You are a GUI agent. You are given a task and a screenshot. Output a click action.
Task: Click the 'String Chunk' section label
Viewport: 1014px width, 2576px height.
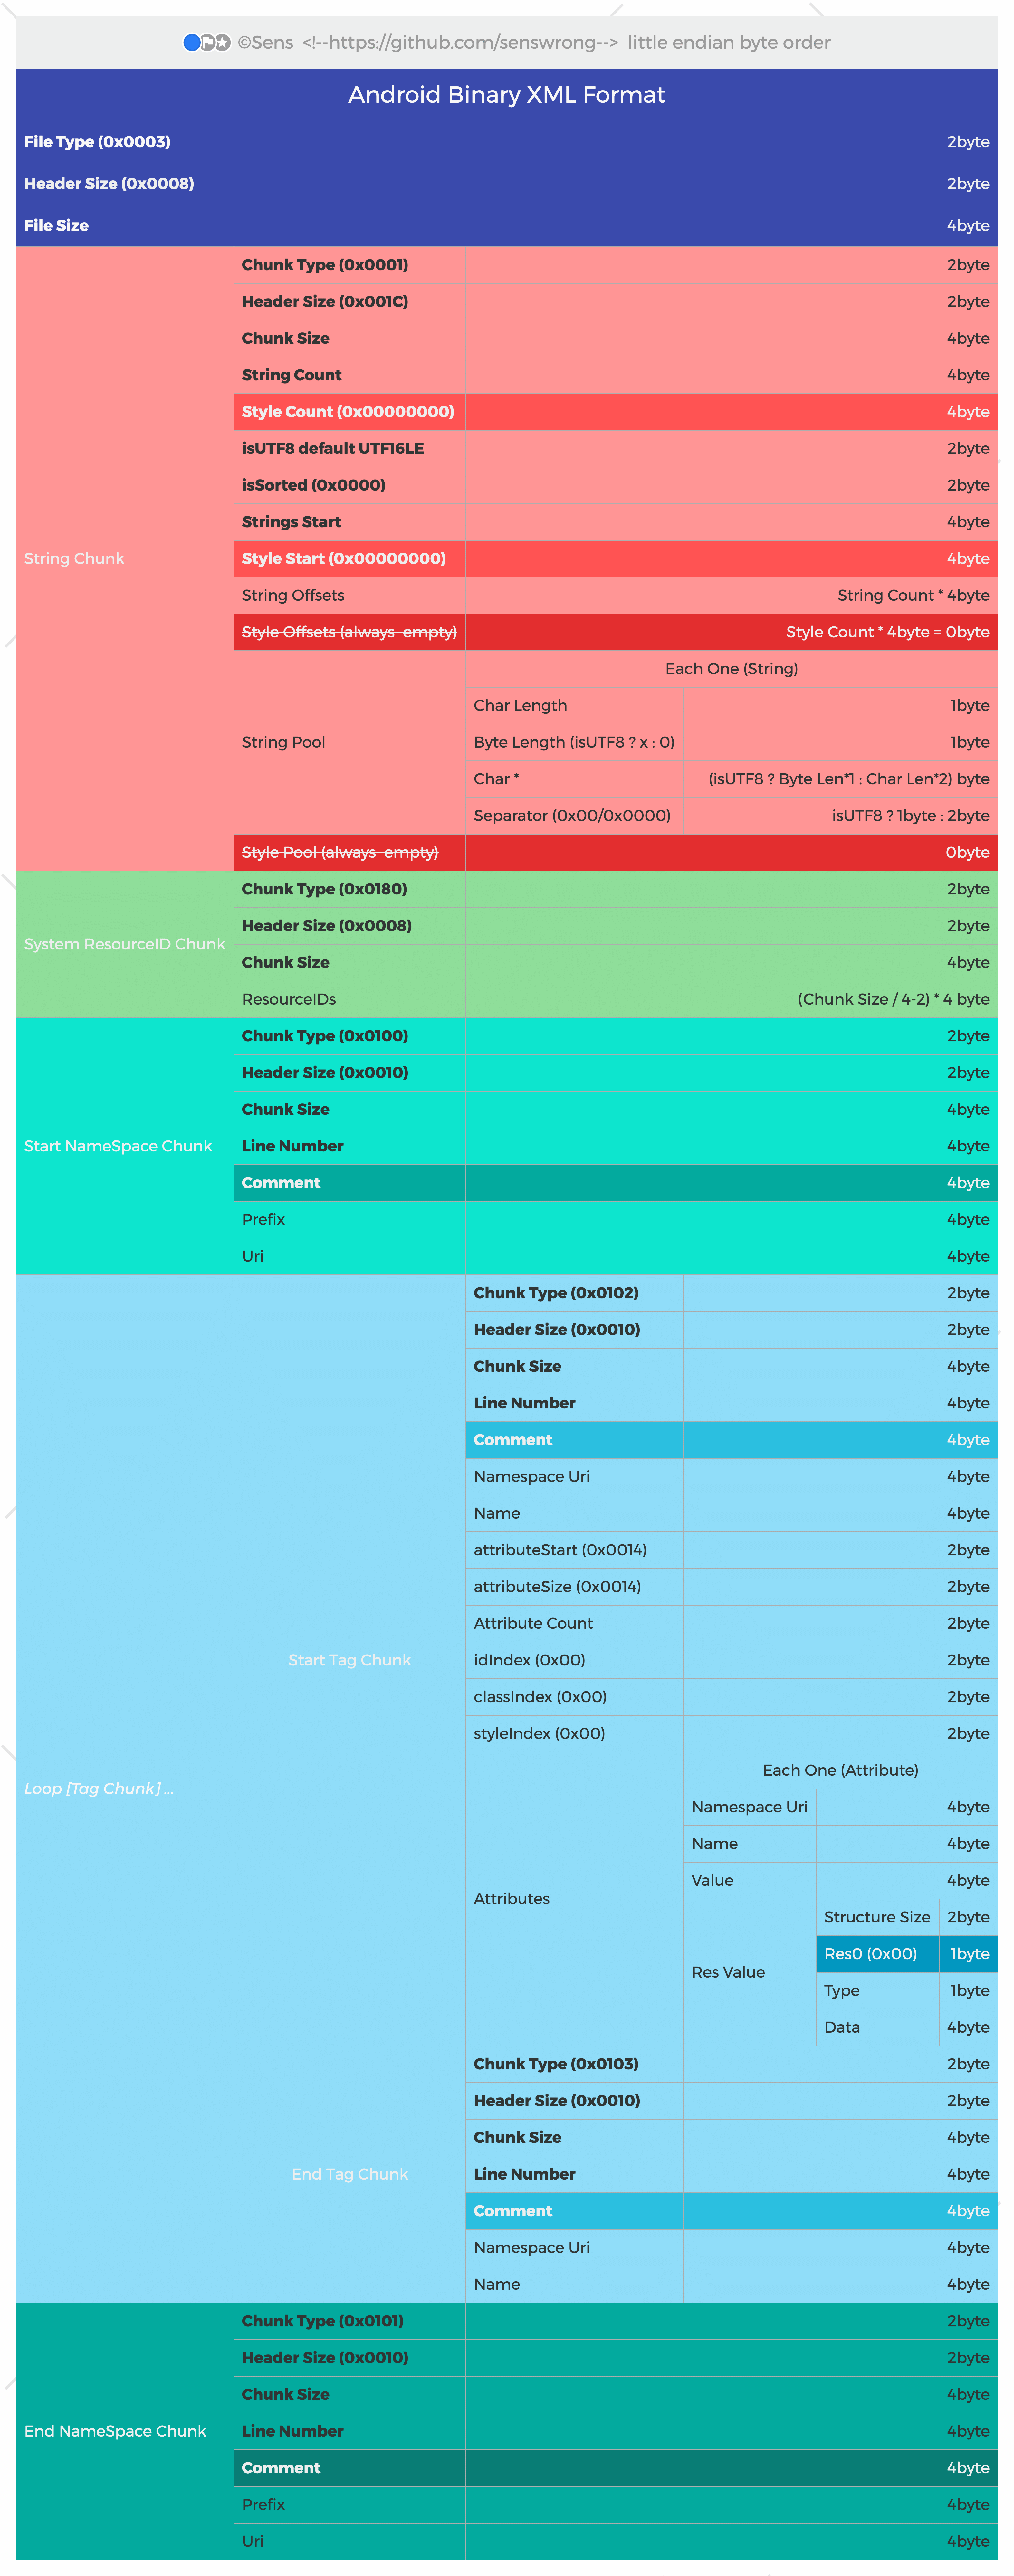(x=74, y=559)
